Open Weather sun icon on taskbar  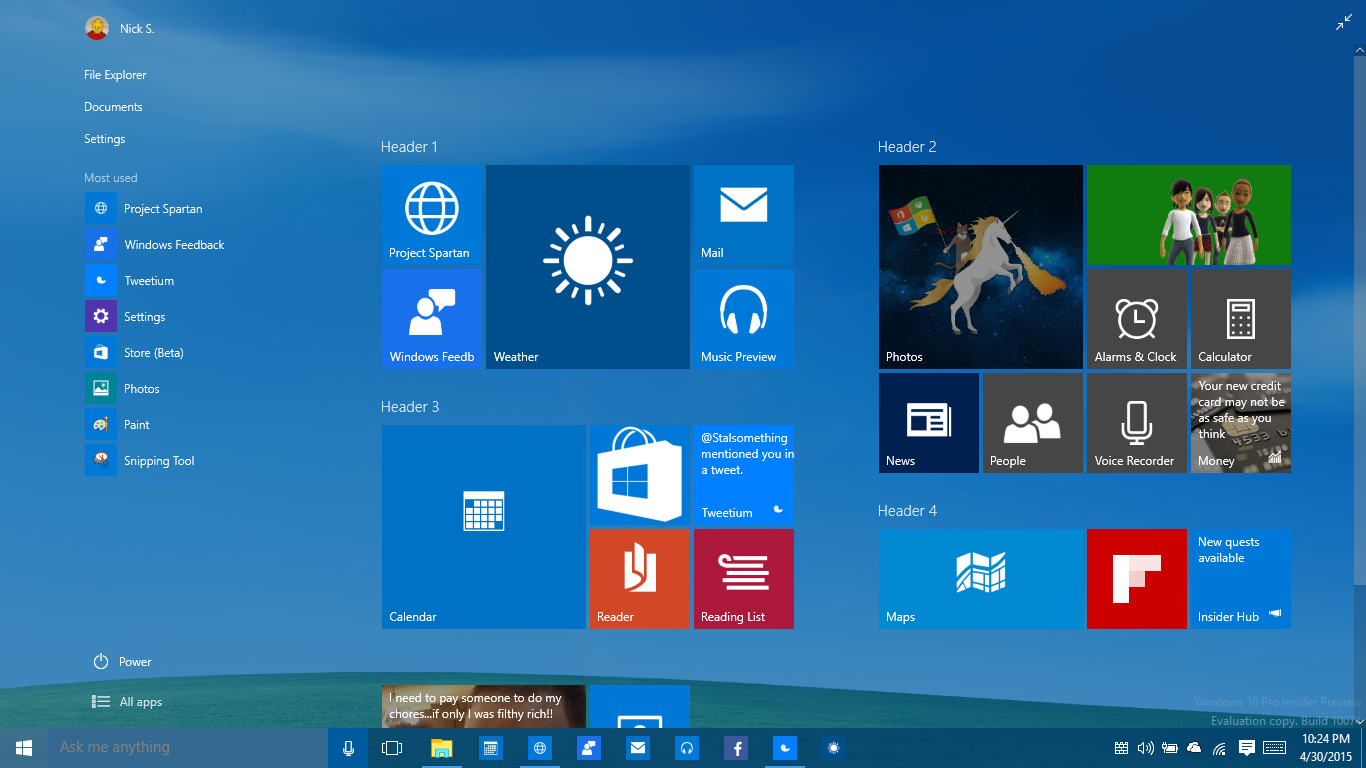click(833, 747)
